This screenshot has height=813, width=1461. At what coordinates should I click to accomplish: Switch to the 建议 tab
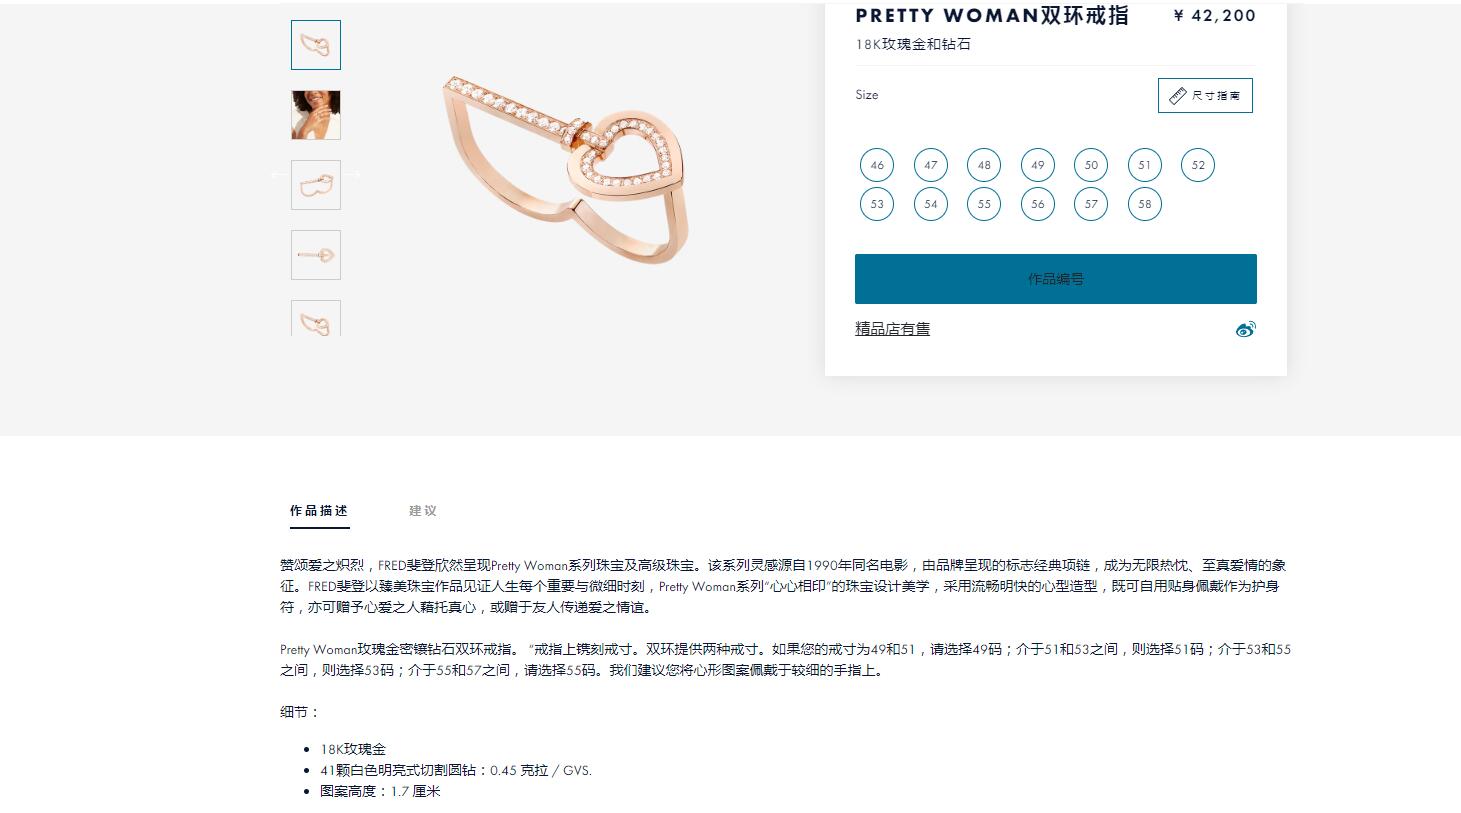coord(423,511)
